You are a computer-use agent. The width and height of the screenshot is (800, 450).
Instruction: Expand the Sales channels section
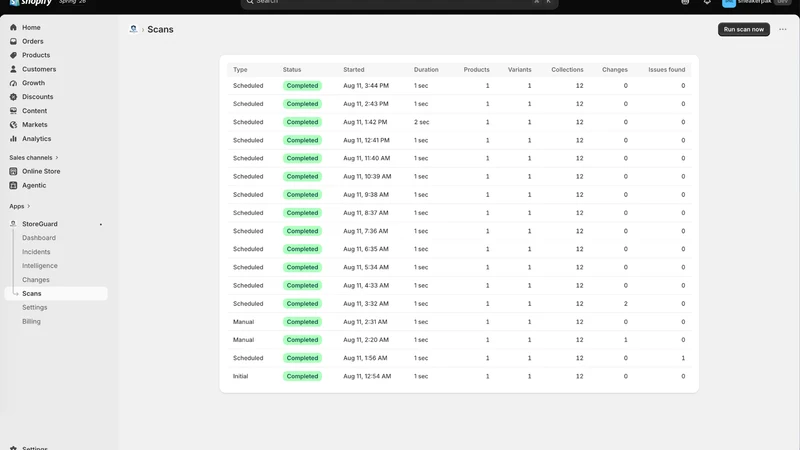coord(34,158)
